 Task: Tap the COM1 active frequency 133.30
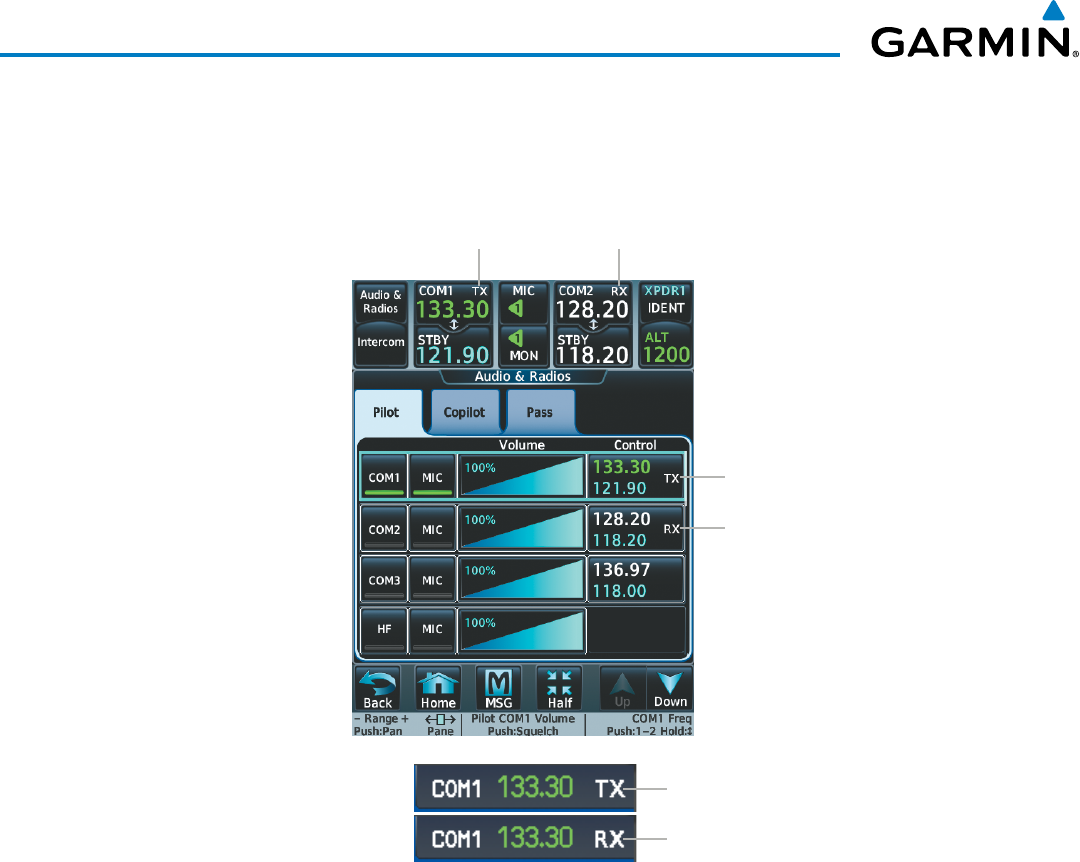453,303
